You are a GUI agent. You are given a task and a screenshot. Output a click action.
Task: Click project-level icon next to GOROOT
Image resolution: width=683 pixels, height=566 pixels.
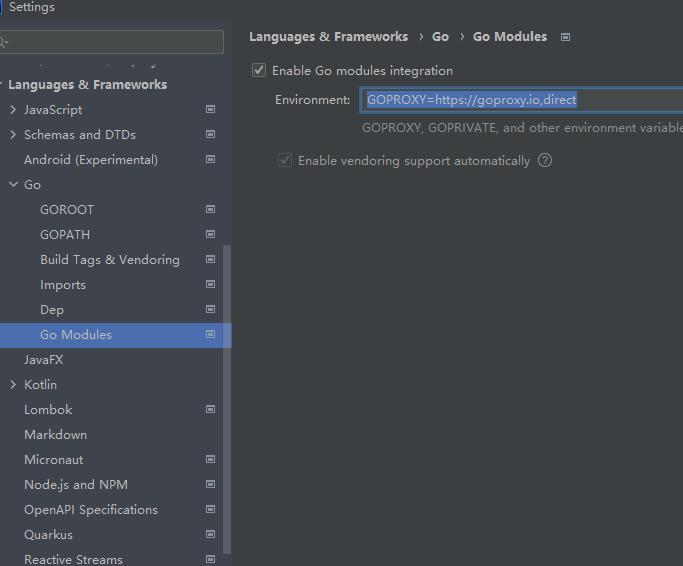point(210,210)
